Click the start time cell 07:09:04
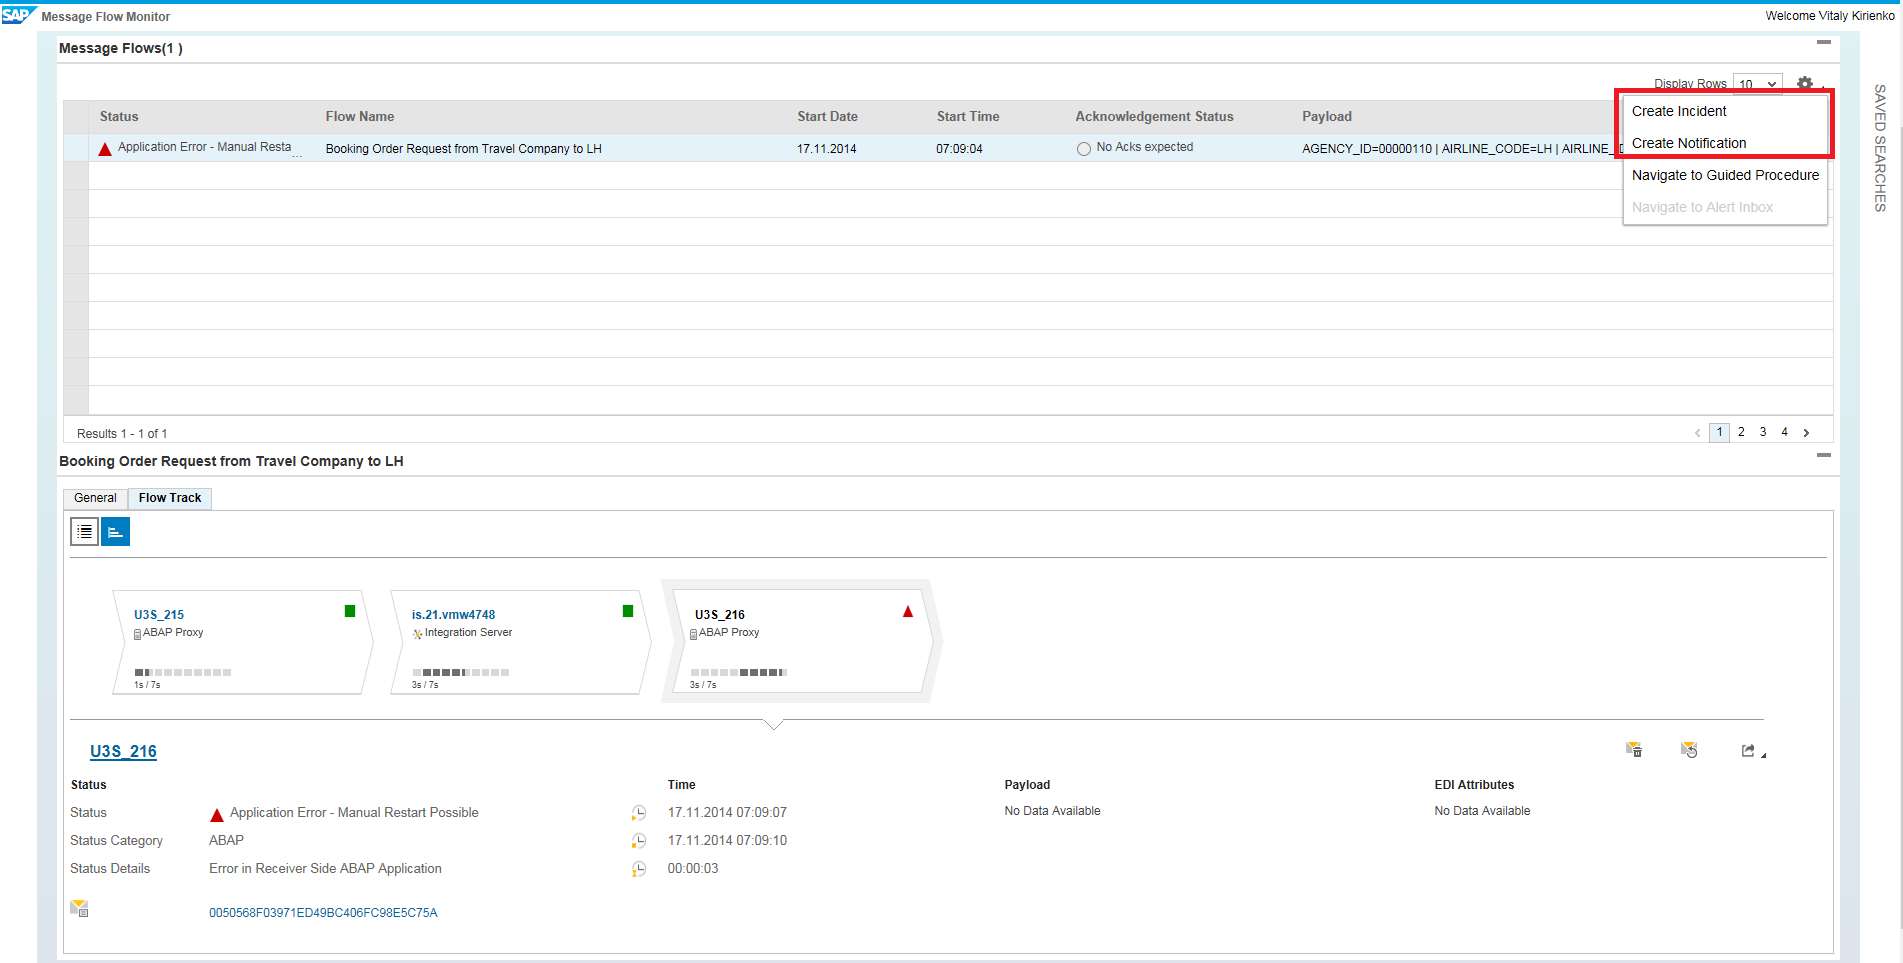 tap(959, 149)
